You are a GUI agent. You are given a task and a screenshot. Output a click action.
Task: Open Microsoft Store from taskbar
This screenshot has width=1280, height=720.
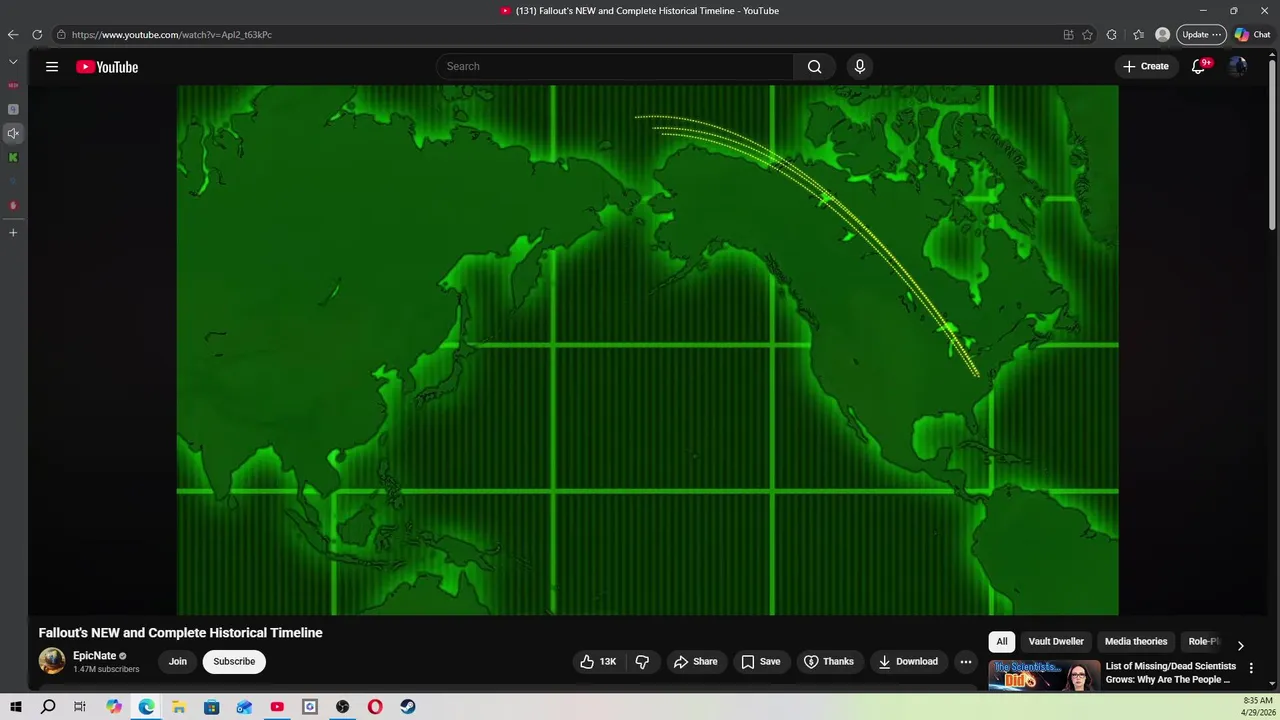tap(212, 707)
